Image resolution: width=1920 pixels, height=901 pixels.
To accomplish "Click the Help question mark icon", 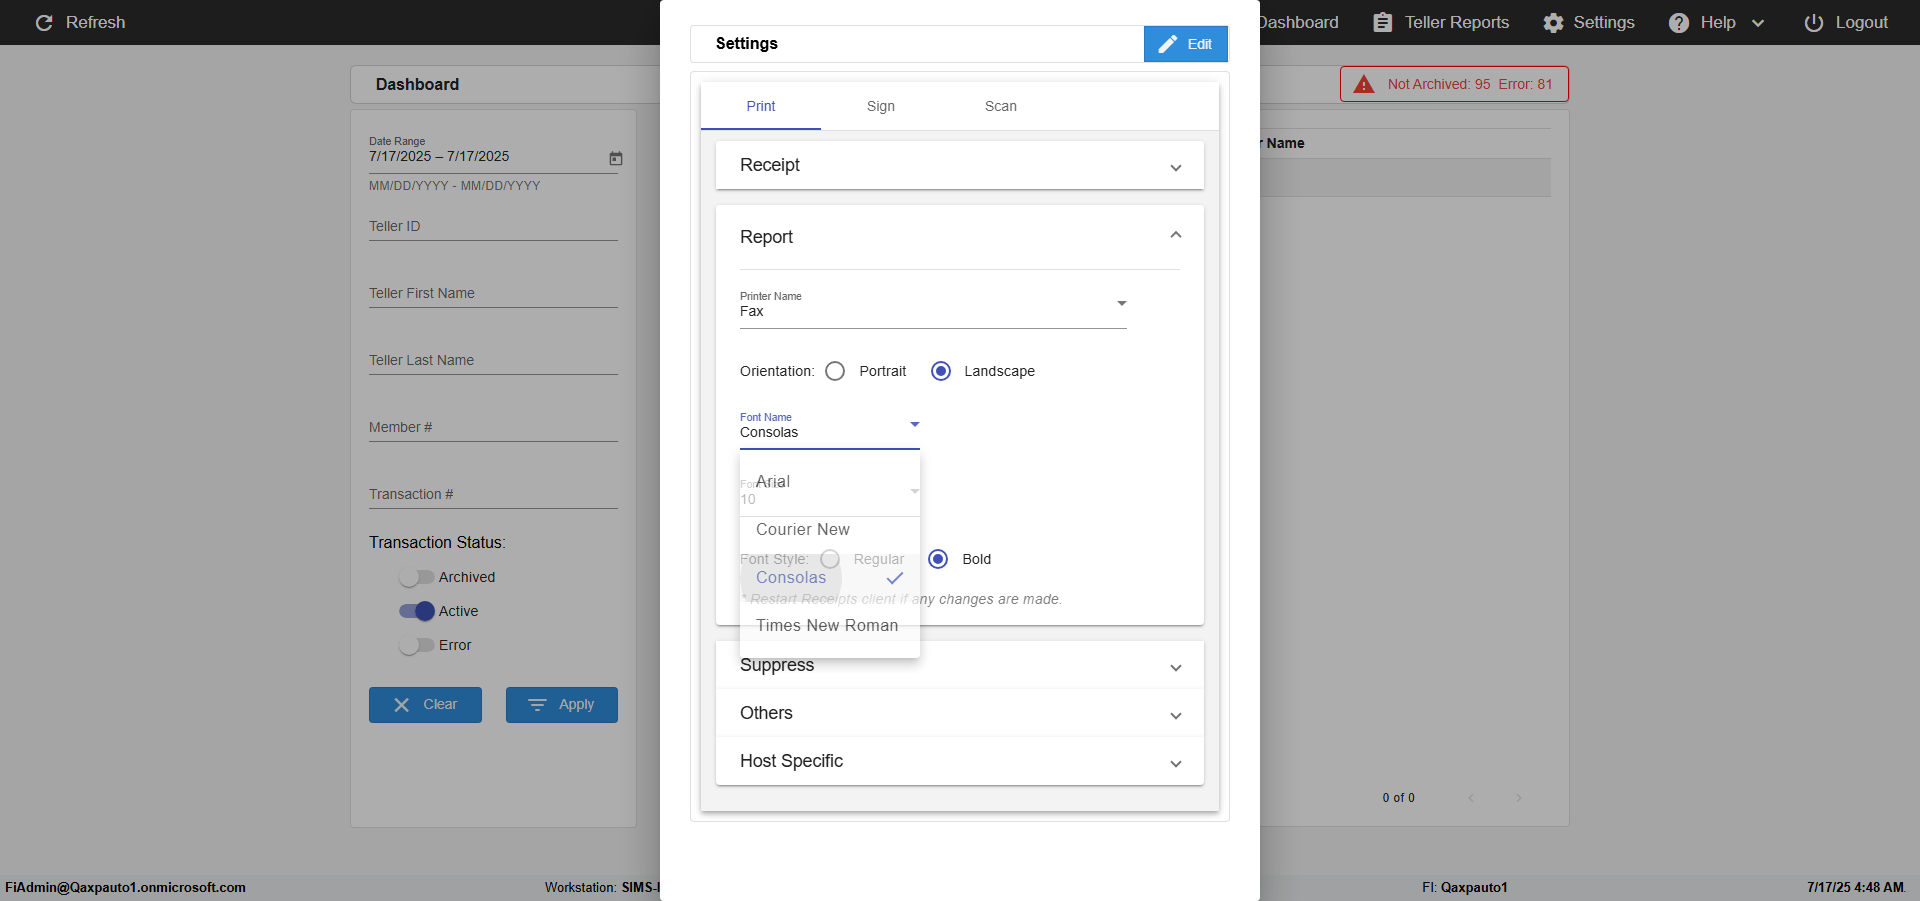I will [x=1679, y=22].
